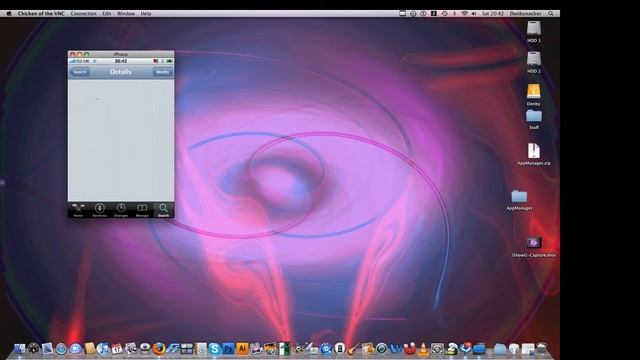Viewport: 640px width, 360px height.
Task: Open the Changes tab in Cydia
Action: (x=121, y=210)
